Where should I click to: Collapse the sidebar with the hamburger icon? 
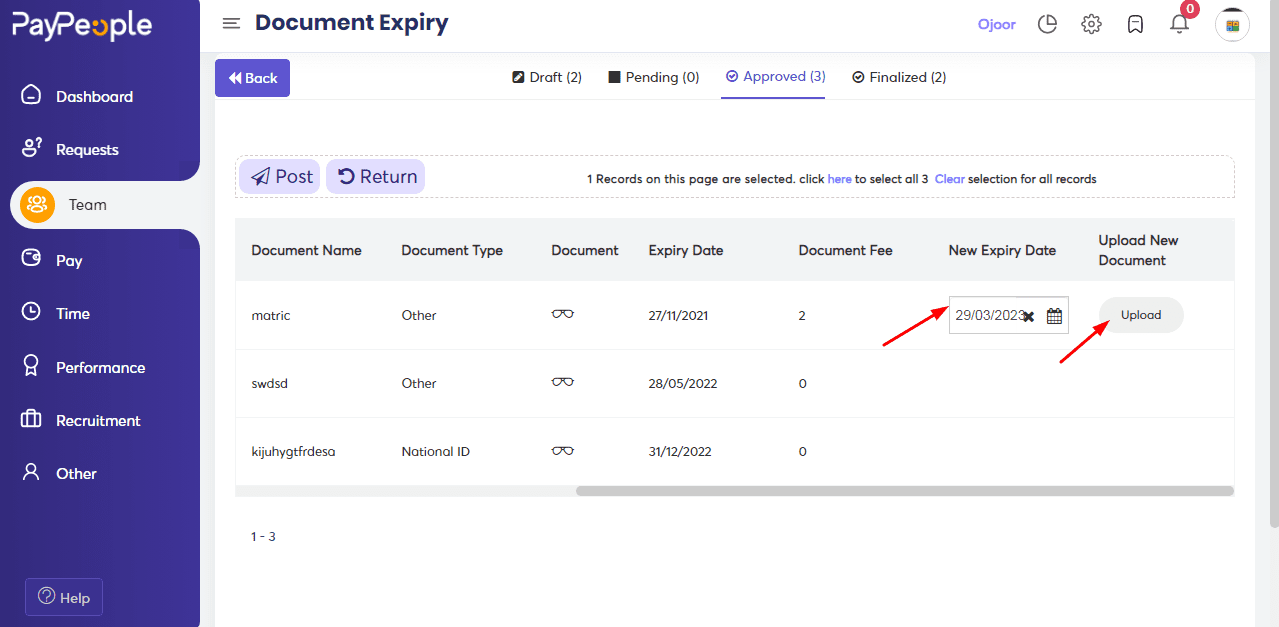click(231, 23)
